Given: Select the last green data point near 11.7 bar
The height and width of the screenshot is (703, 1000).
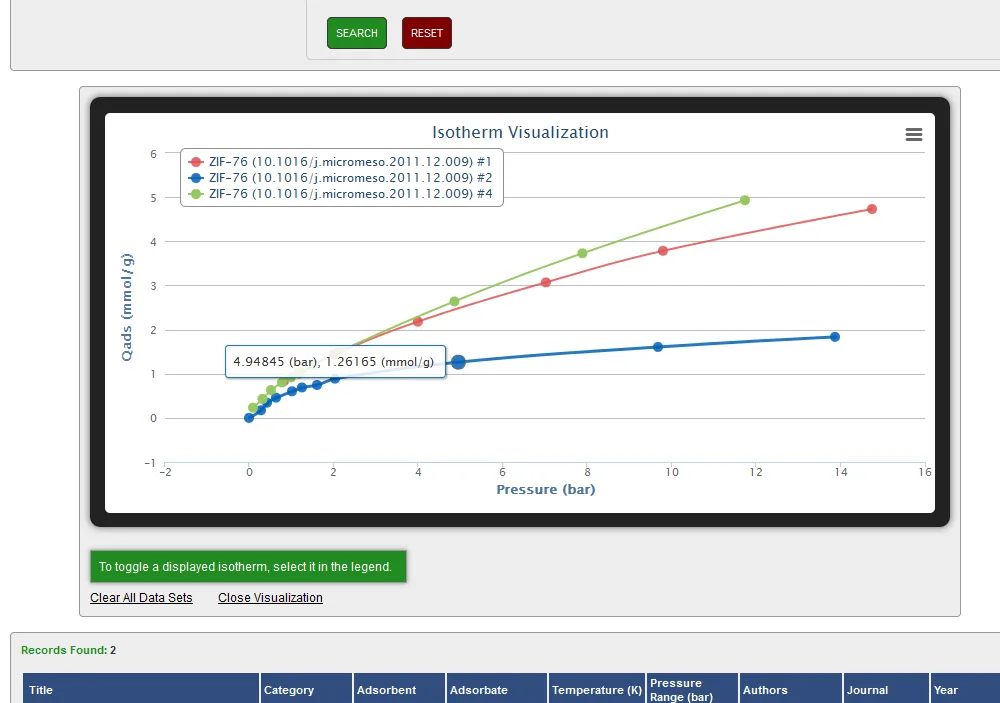Looking at the screenshot, I should pos(745,200).
